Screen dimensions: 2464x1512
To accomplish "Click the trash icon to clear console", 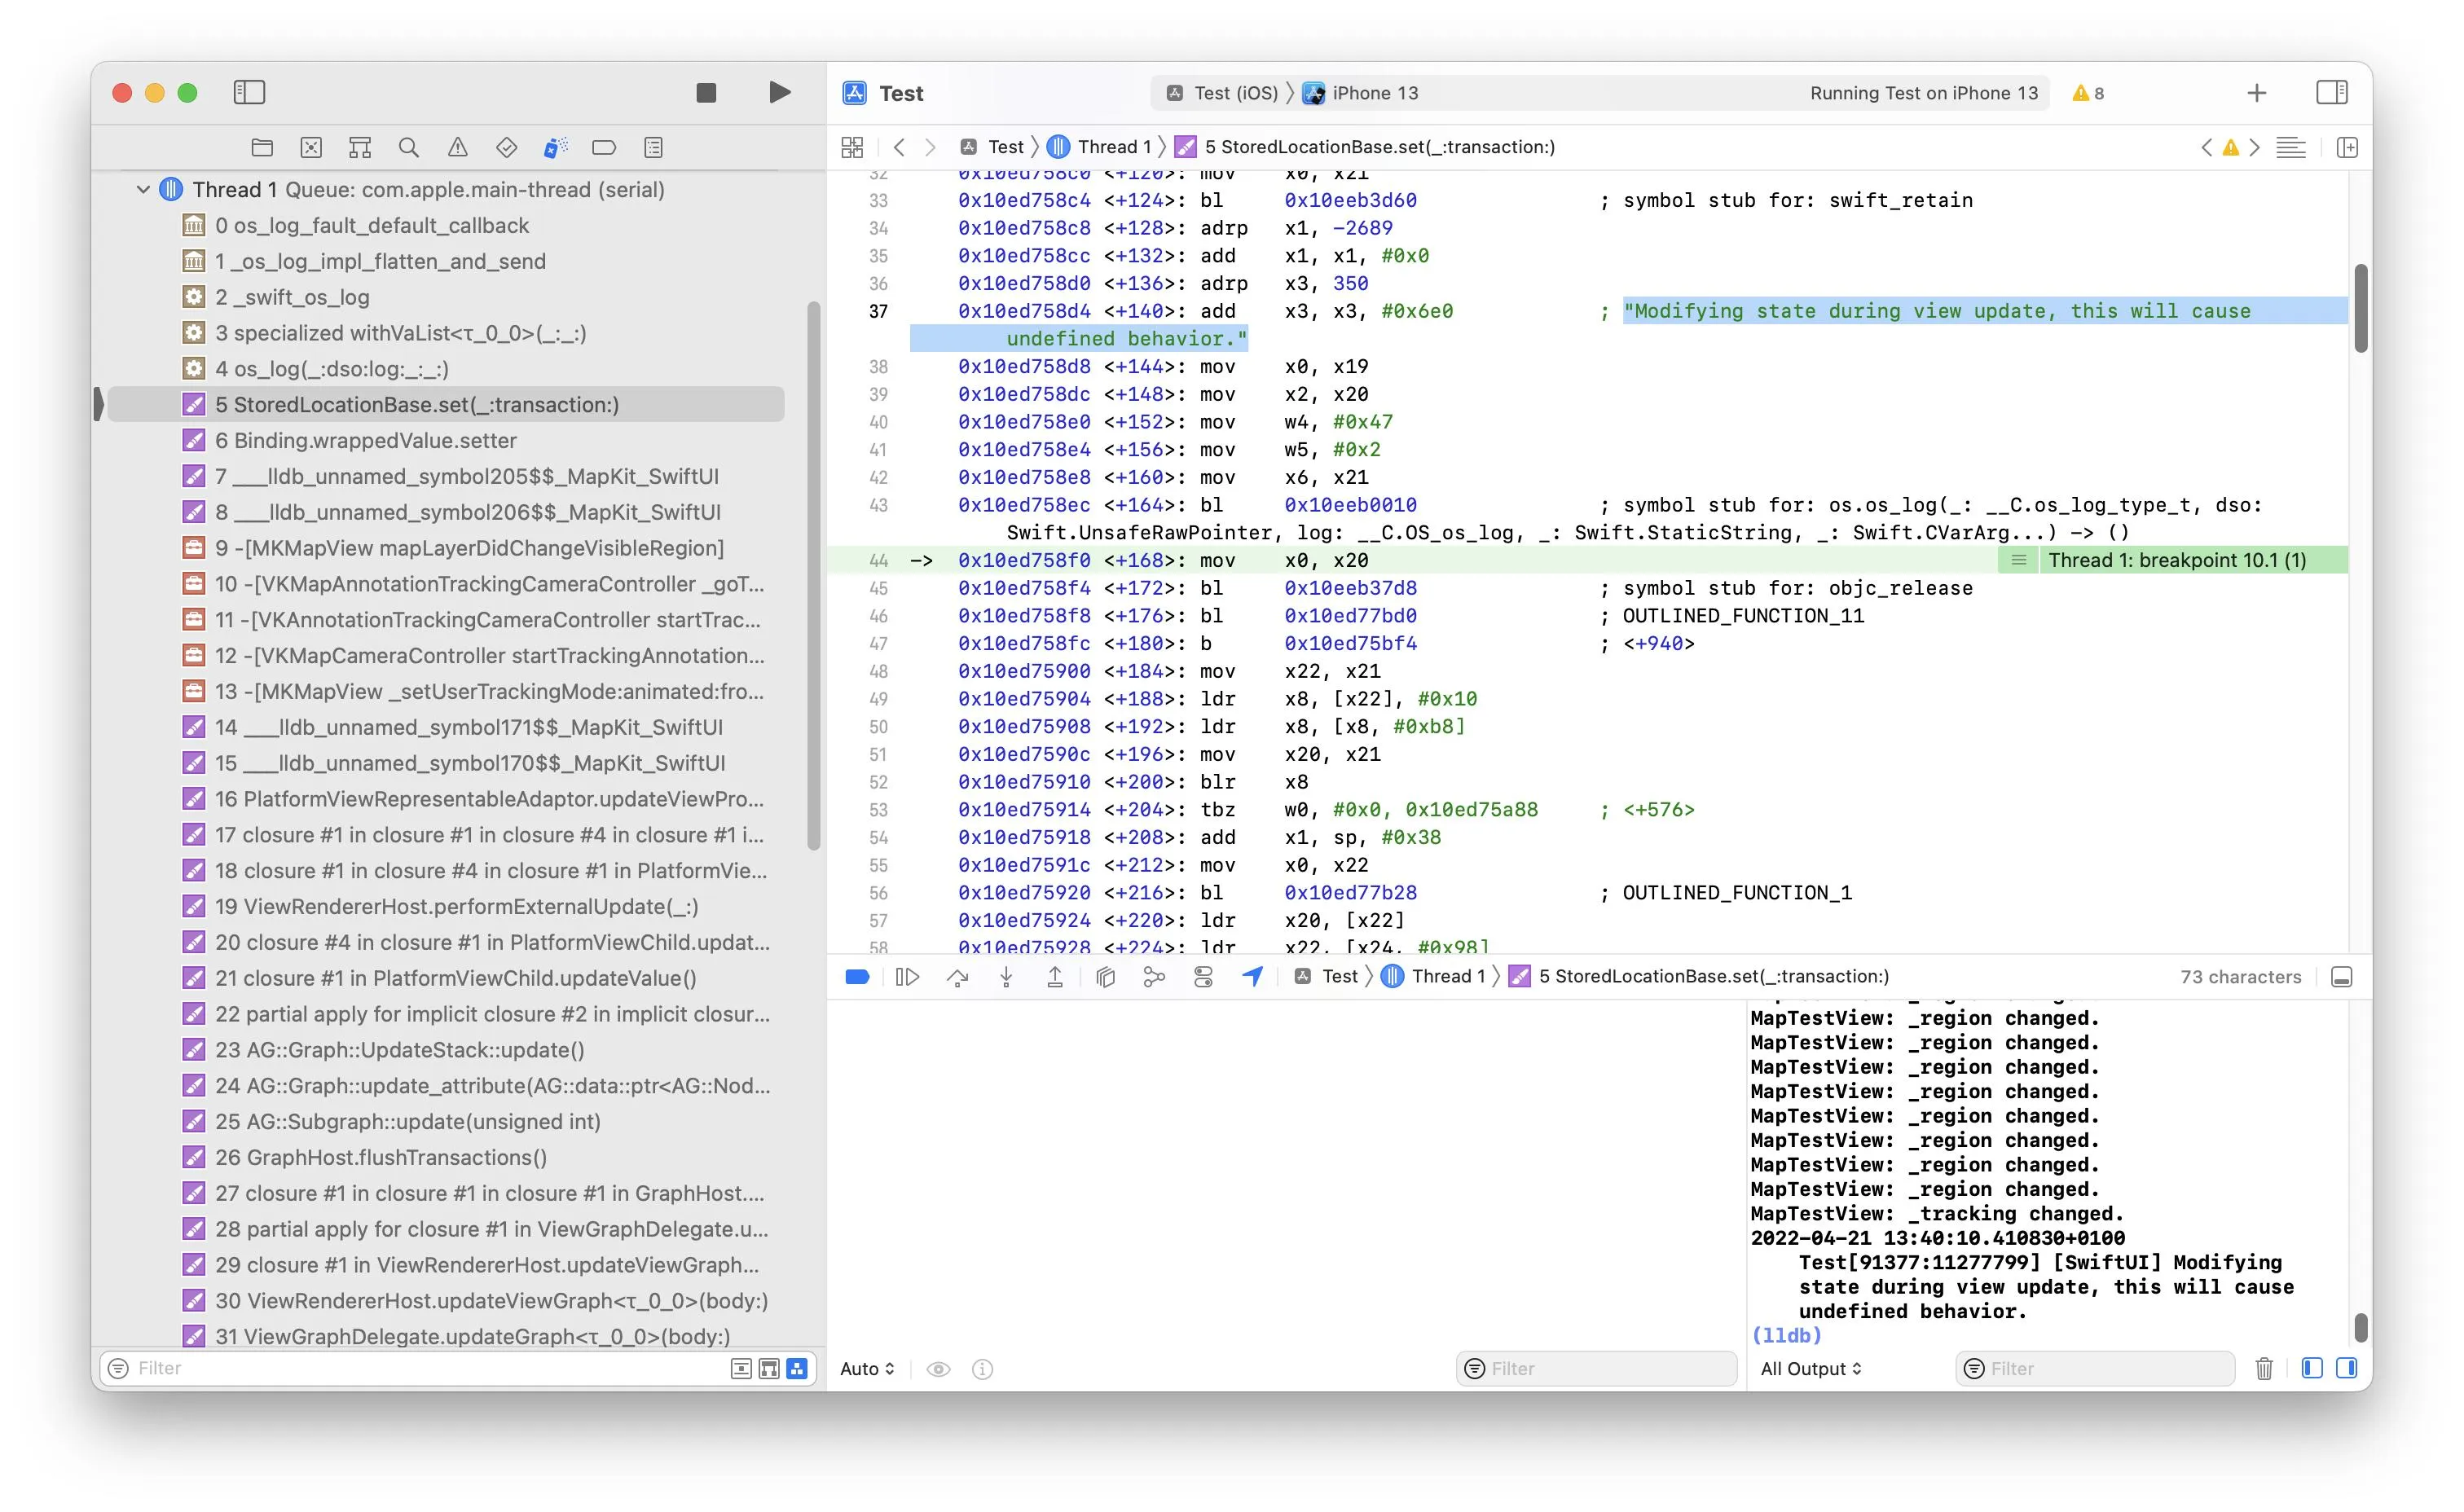I will pyautogui.click(x=2264, y=1368).
